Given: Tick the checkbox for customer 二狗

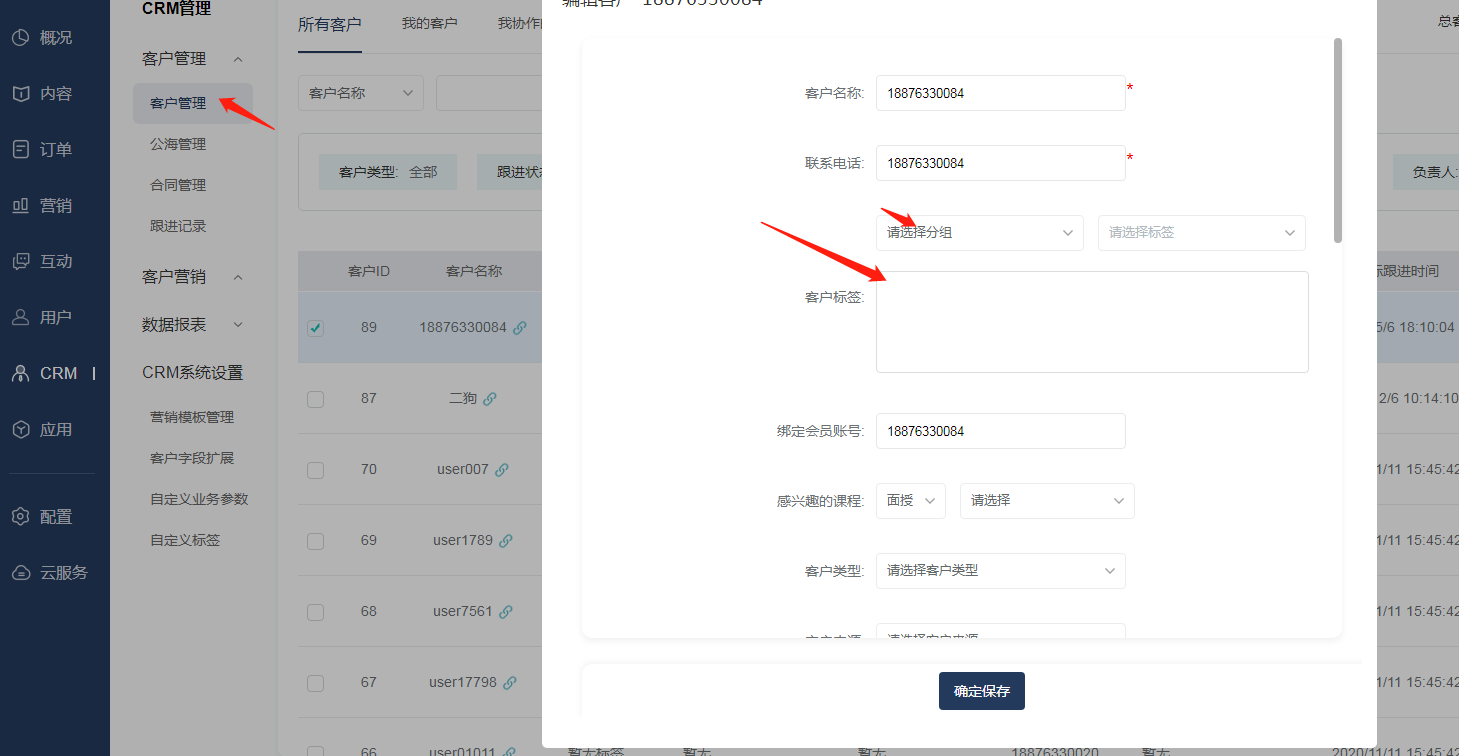Looking at the screenshot, I should coord(315,399).
